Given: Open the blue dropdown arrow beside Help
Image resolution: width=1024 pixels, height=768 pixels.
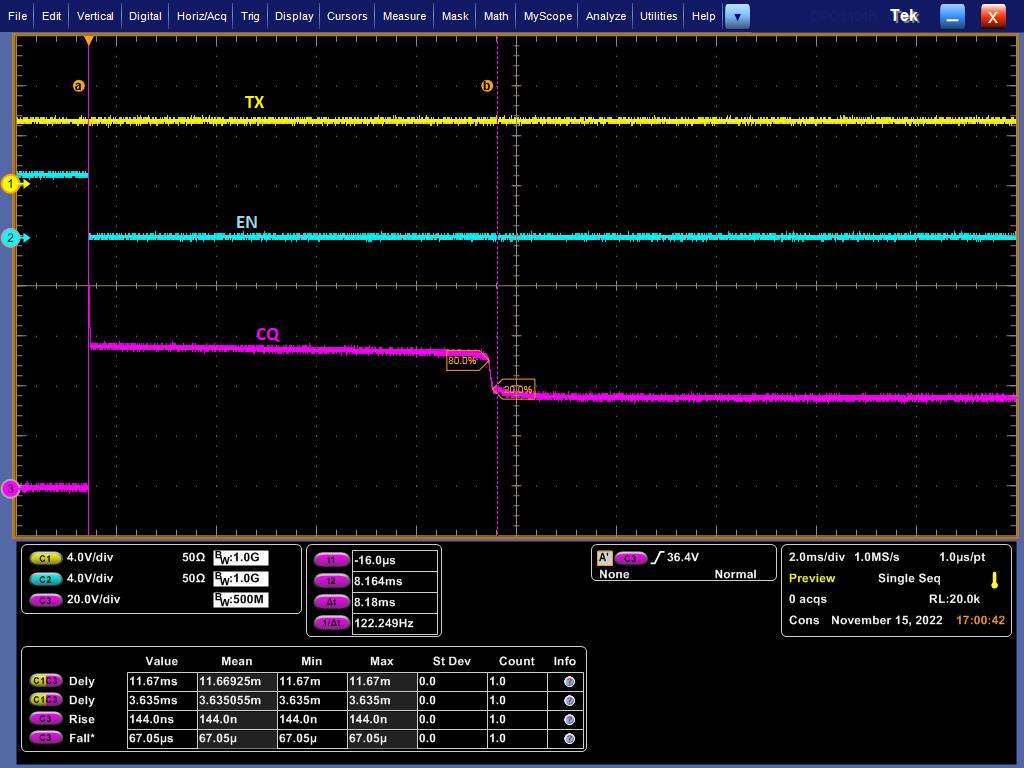Looking at the screenshot, I should 737,16.
